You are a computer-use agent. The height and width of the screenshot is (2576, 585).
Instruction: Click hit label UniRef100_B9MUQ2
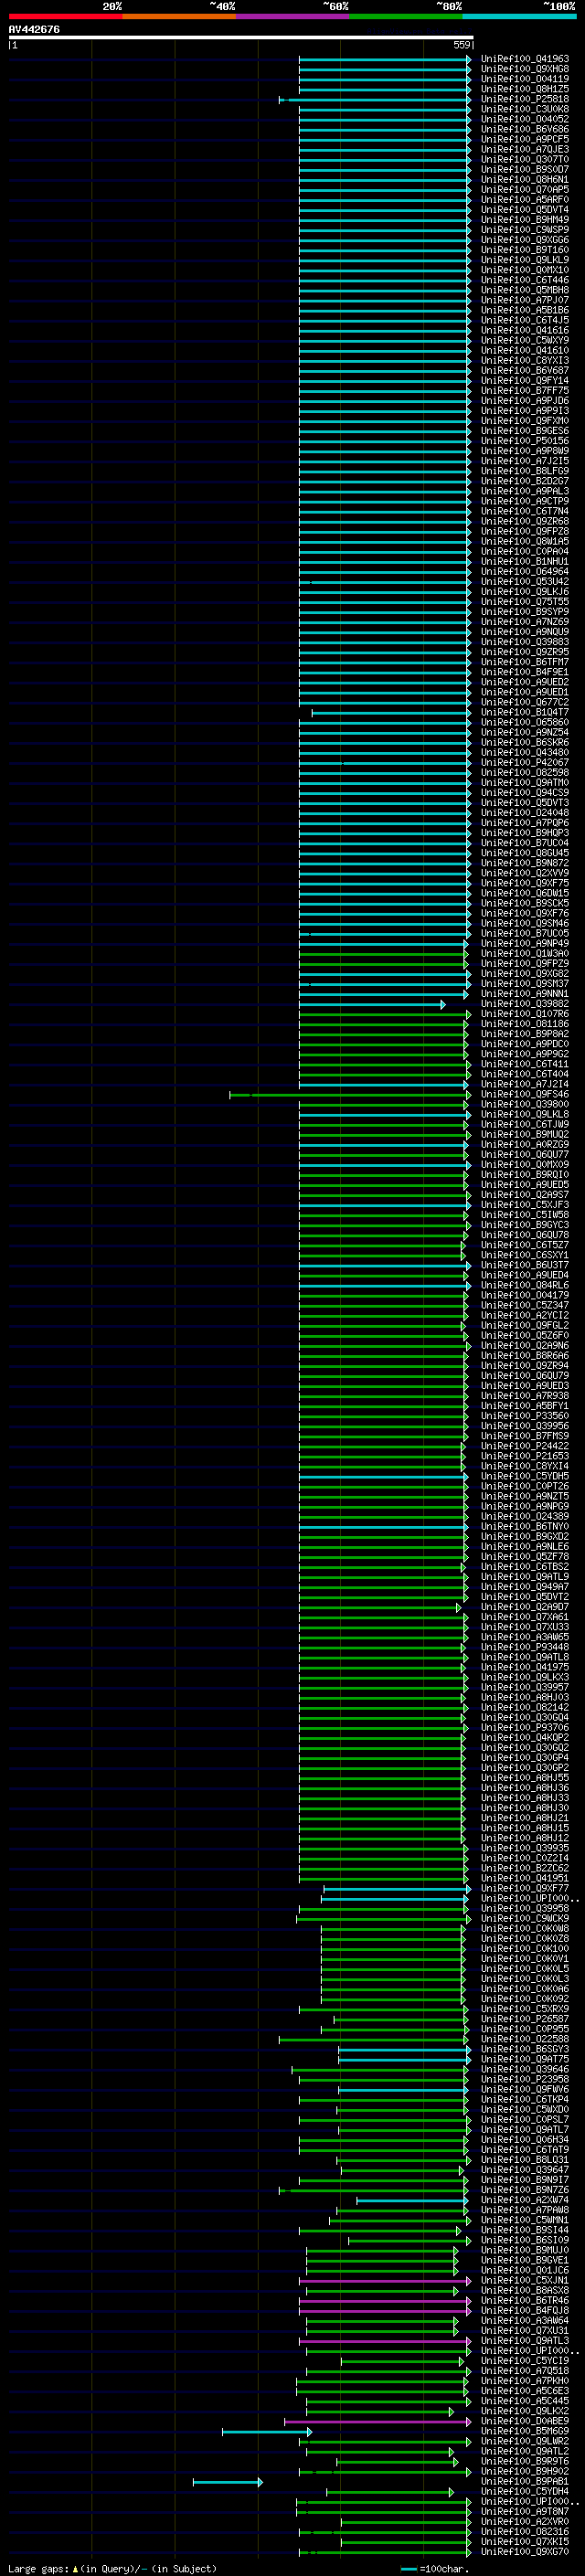[x=524, y=1135]
